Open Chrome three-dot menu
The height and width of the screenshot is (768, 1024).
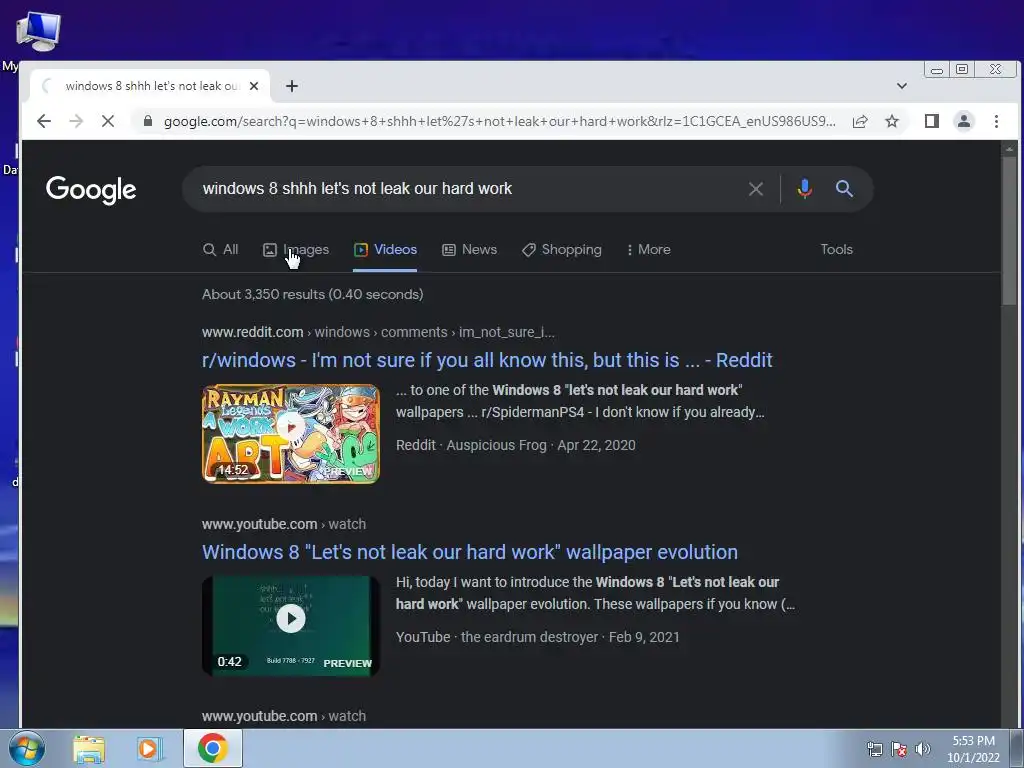tap(996, 121)
